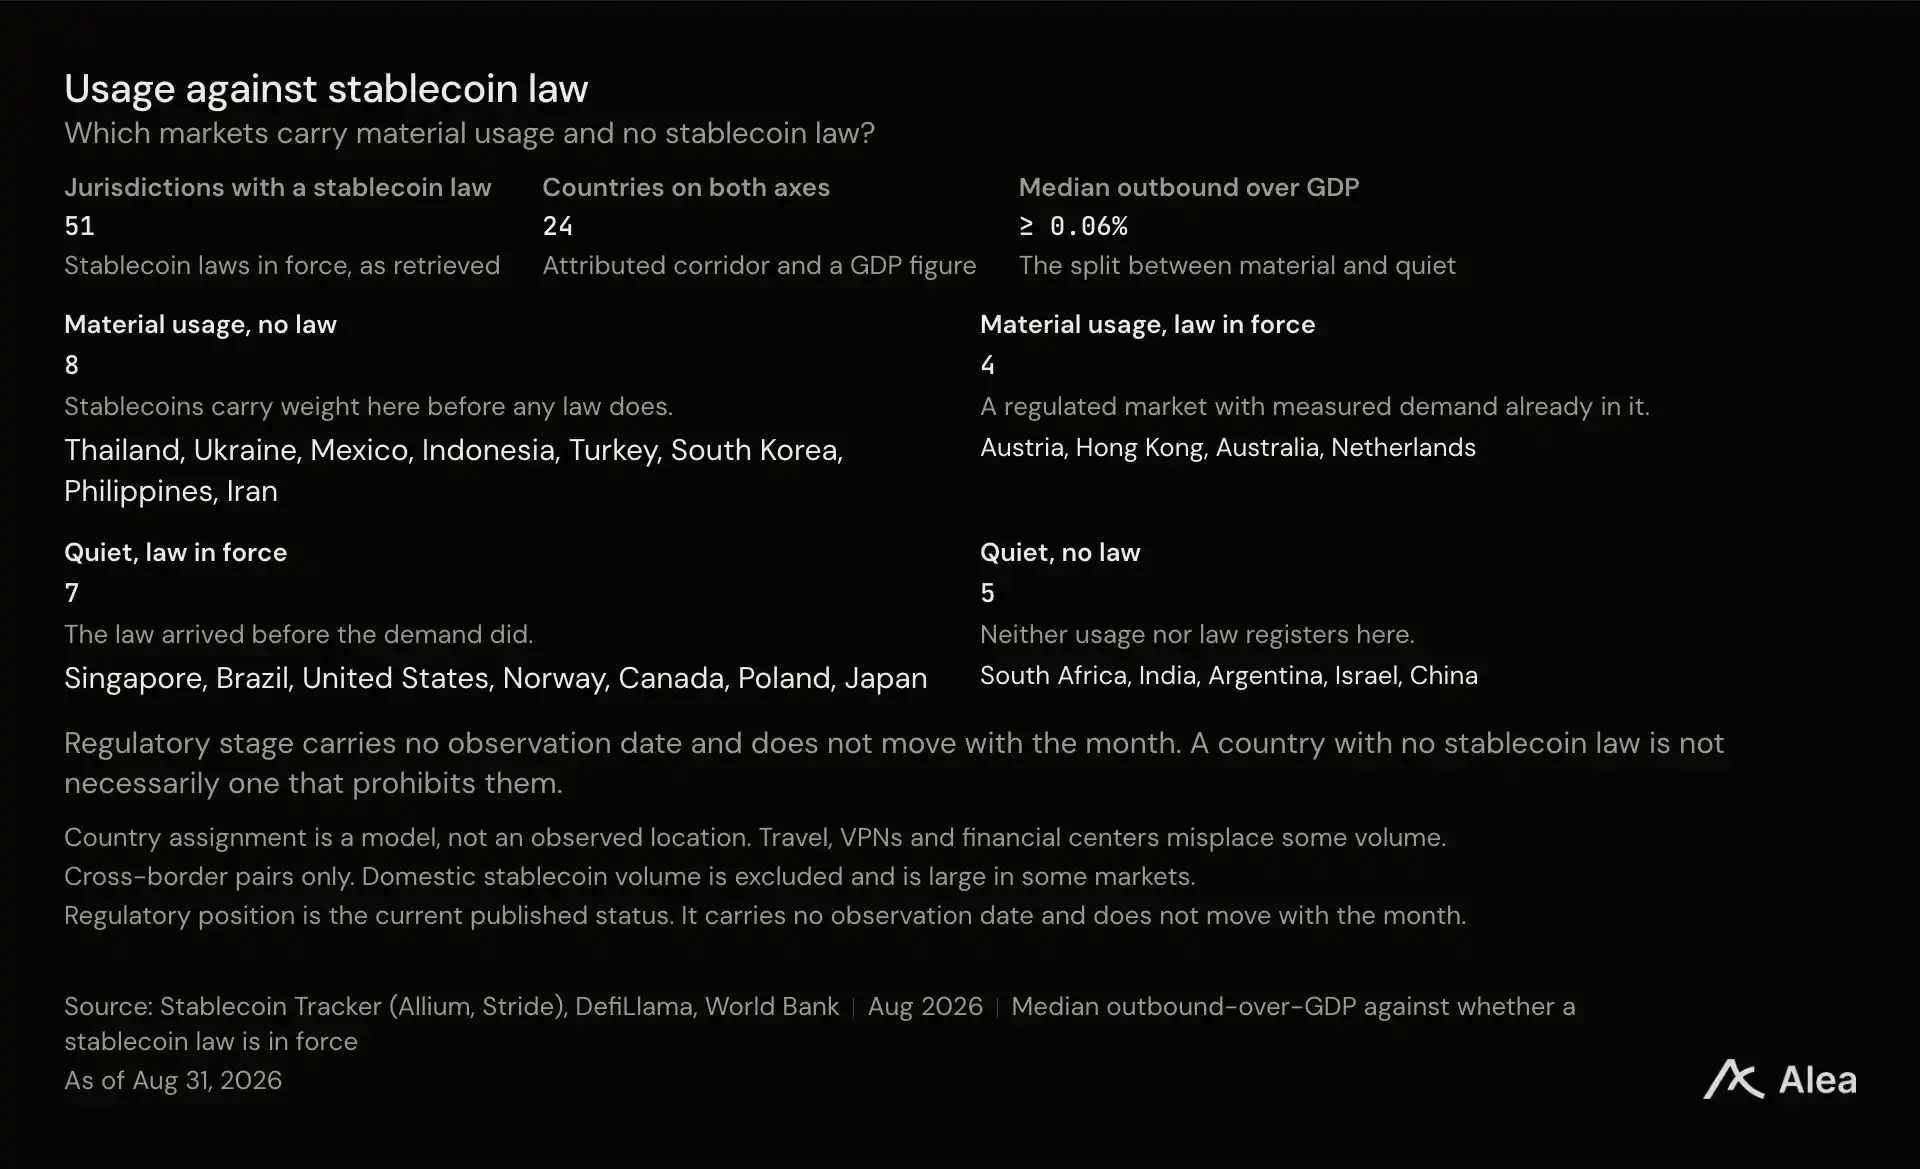
Task: Select the 'Quiet, no law' heading
Action: click(x=1060, y=552)
